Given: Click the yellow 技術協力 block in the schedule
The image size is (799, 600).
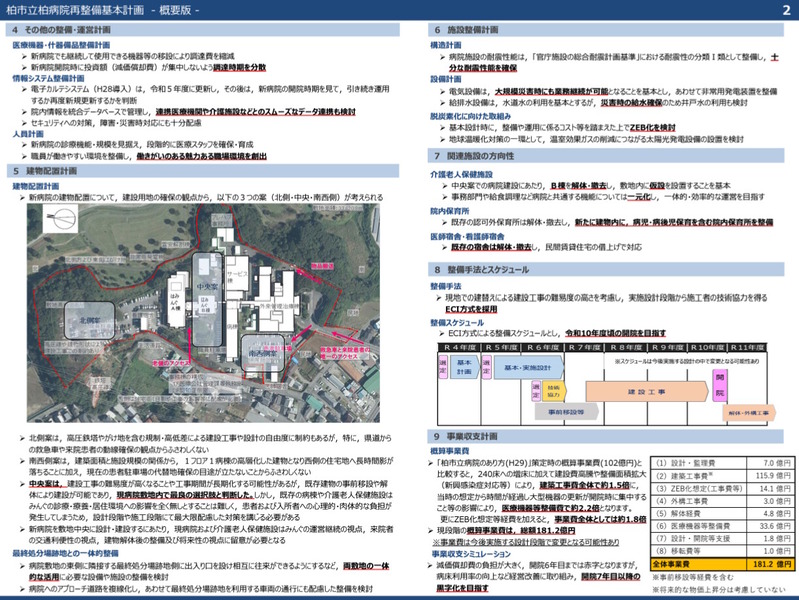Looking at the screenshot, I should 553,392.
